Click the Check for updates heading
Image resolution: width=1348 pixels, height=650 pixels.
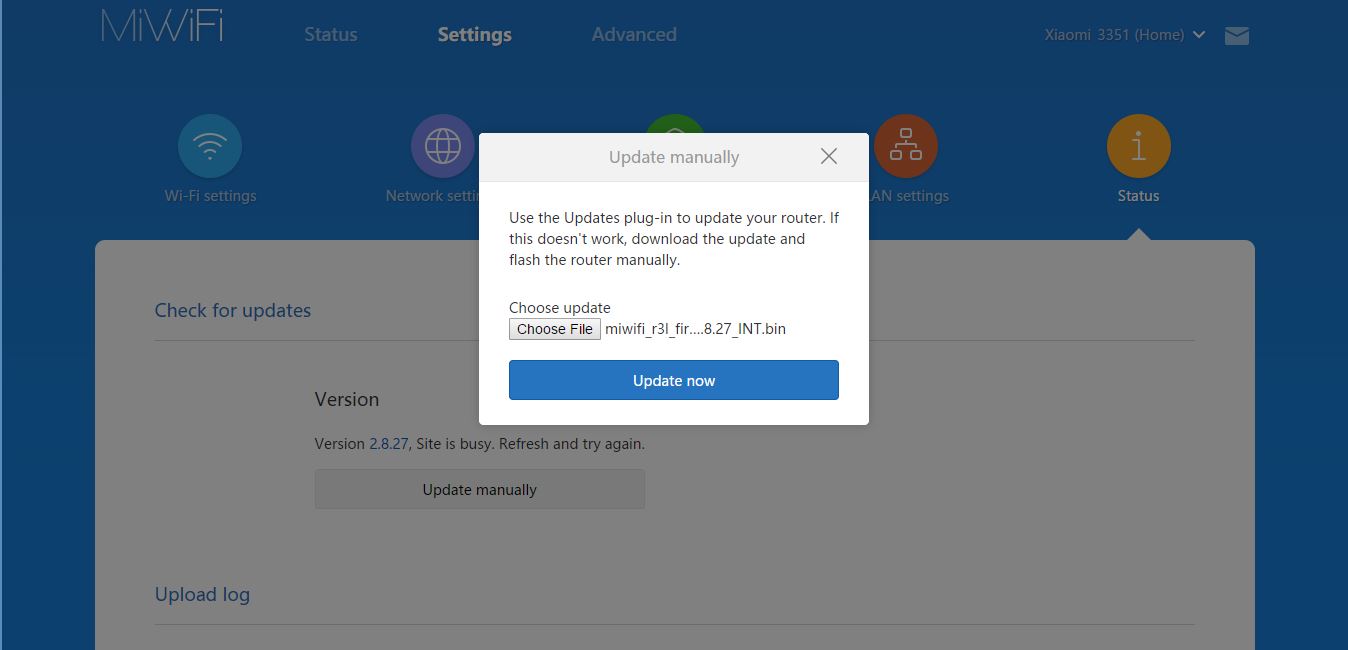tap(233, 310)
